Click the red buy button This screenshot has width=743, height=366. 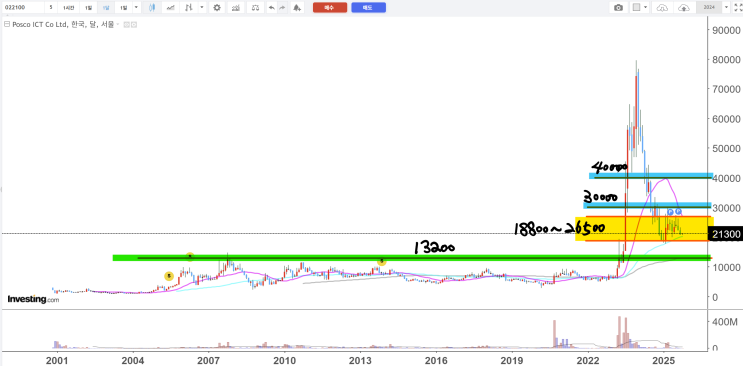click(330, 8)
